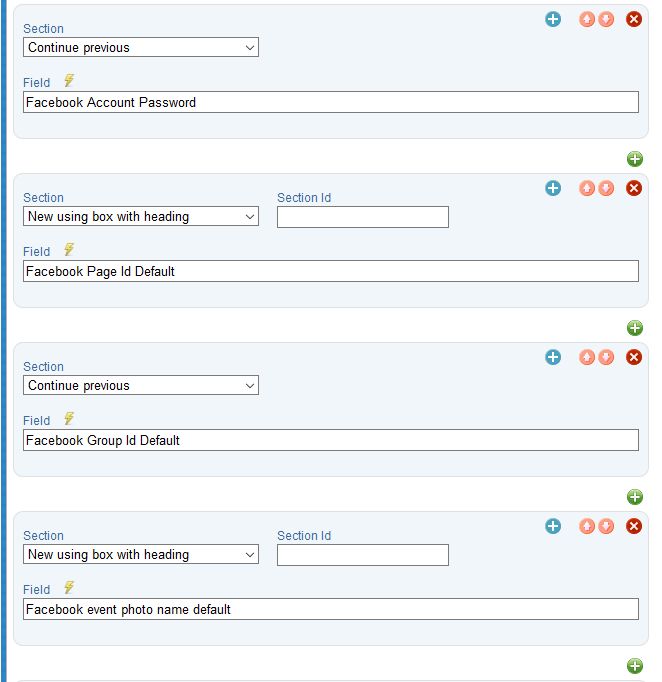Open Section dropdown above Facebook event photo name

141,554
